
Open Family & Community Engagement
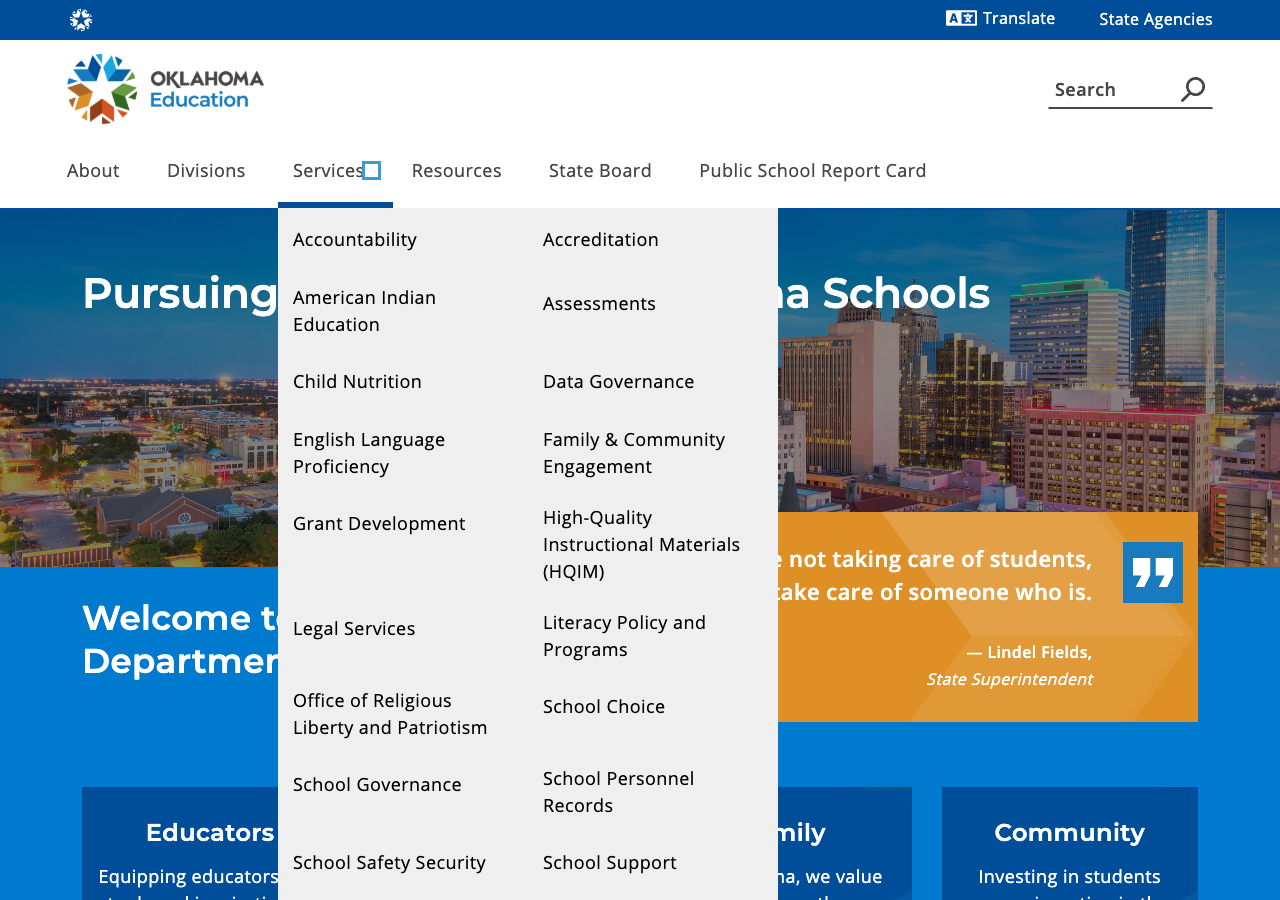click(634, 453)
